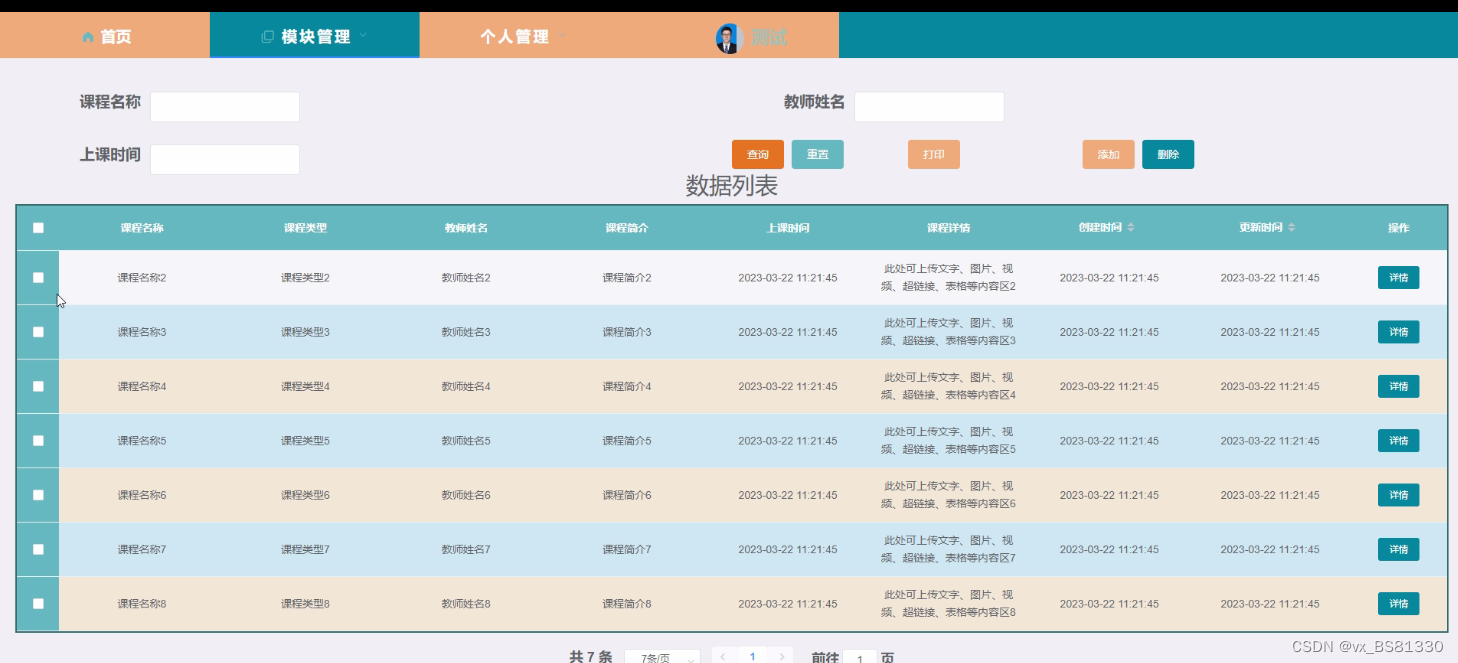Check the row for 课程名称7

(38, 549)
